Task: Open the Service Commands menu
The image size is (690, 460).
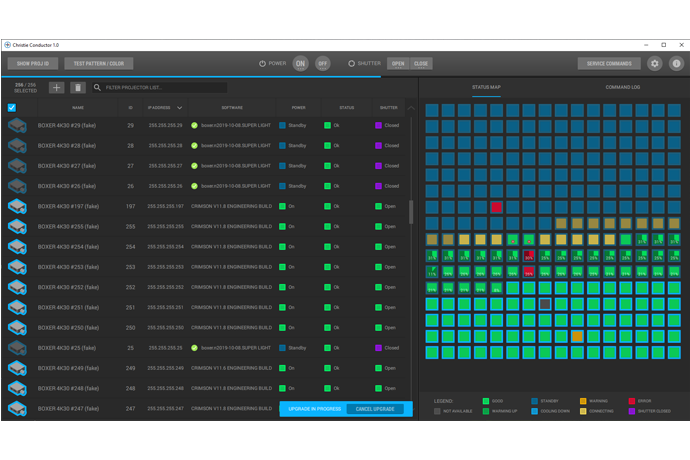Action: 609,63
